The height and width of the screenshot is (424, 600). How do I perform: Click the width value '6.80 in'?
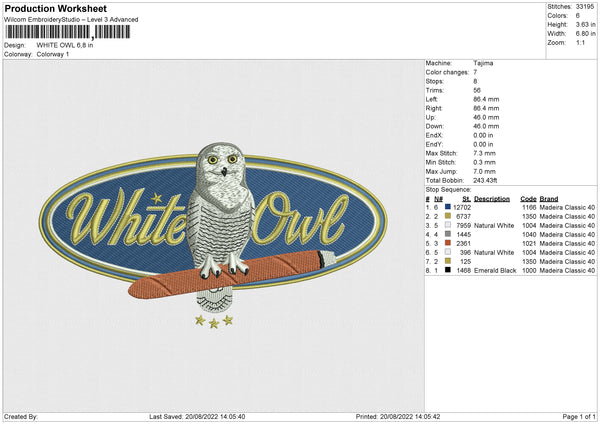(x=585, y=34)
